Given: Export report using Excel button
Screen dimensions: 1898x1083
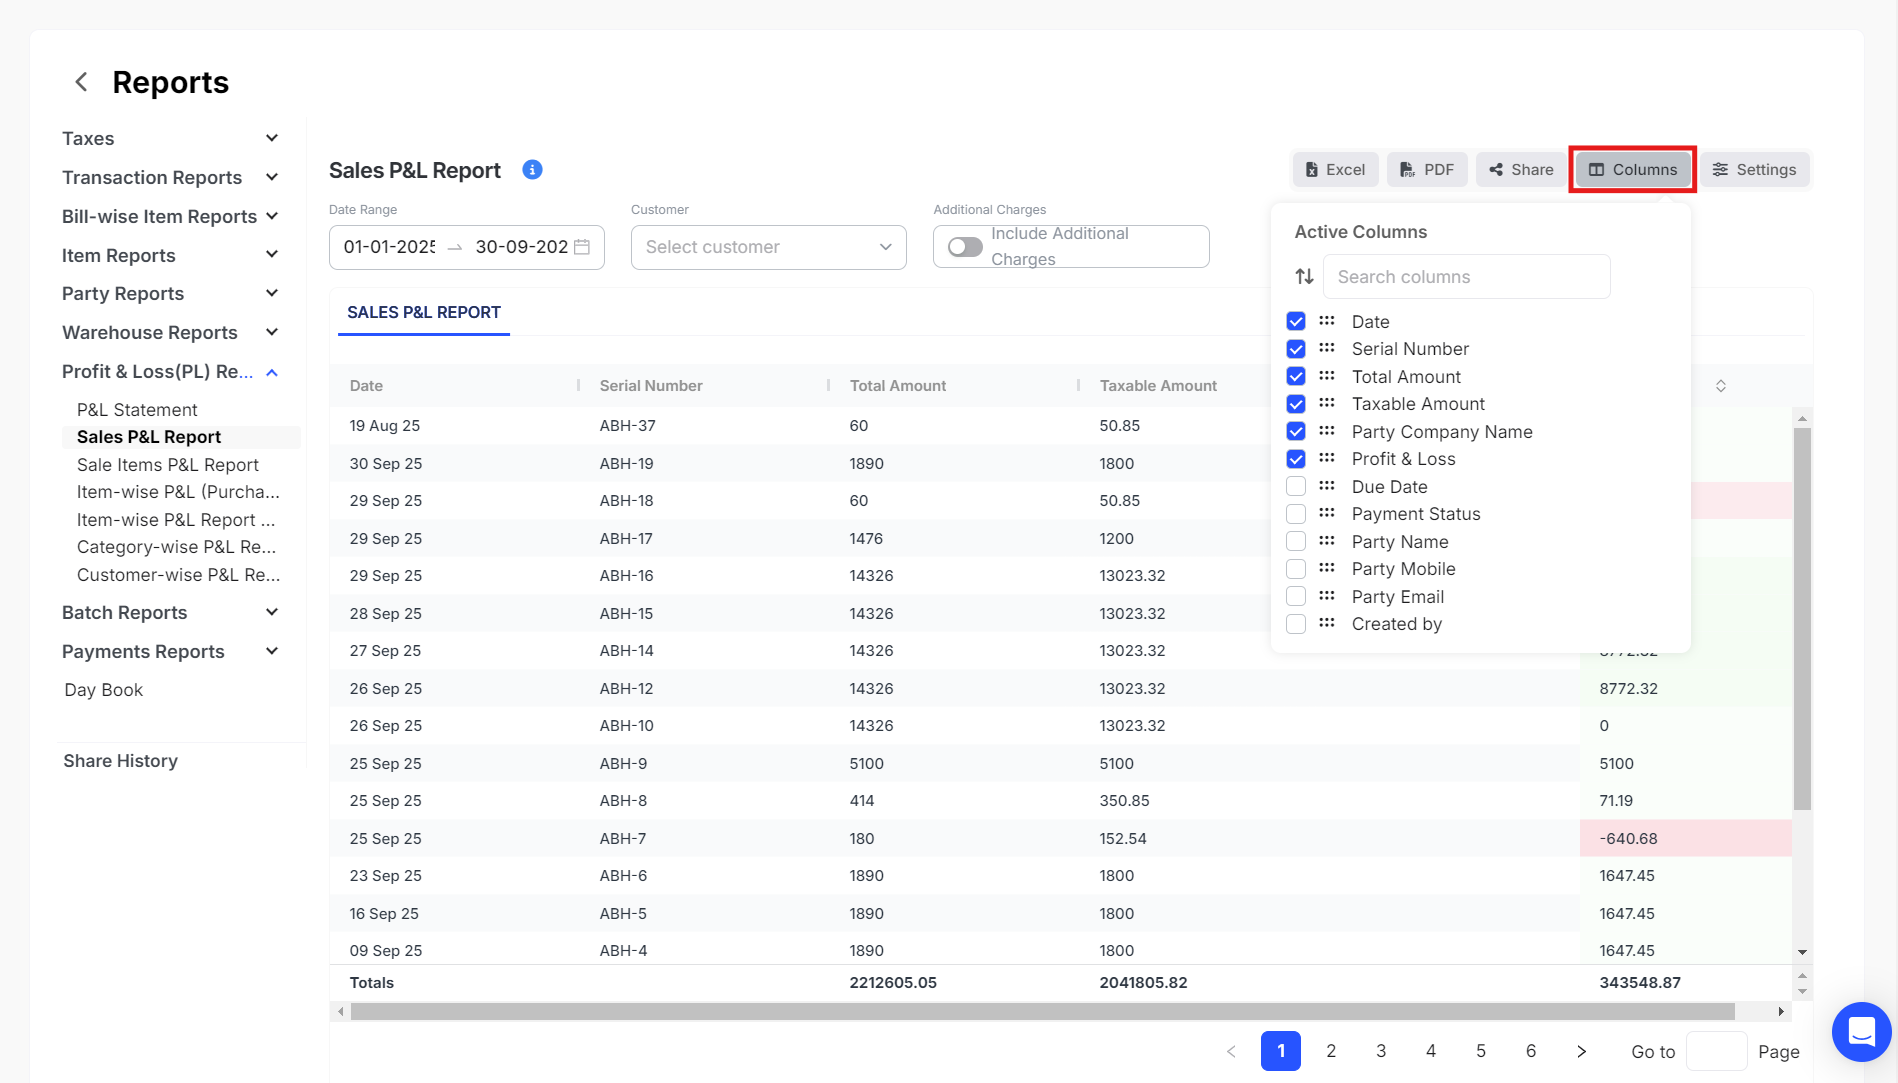Looking at the screenshot, I should coord(1335,170).
